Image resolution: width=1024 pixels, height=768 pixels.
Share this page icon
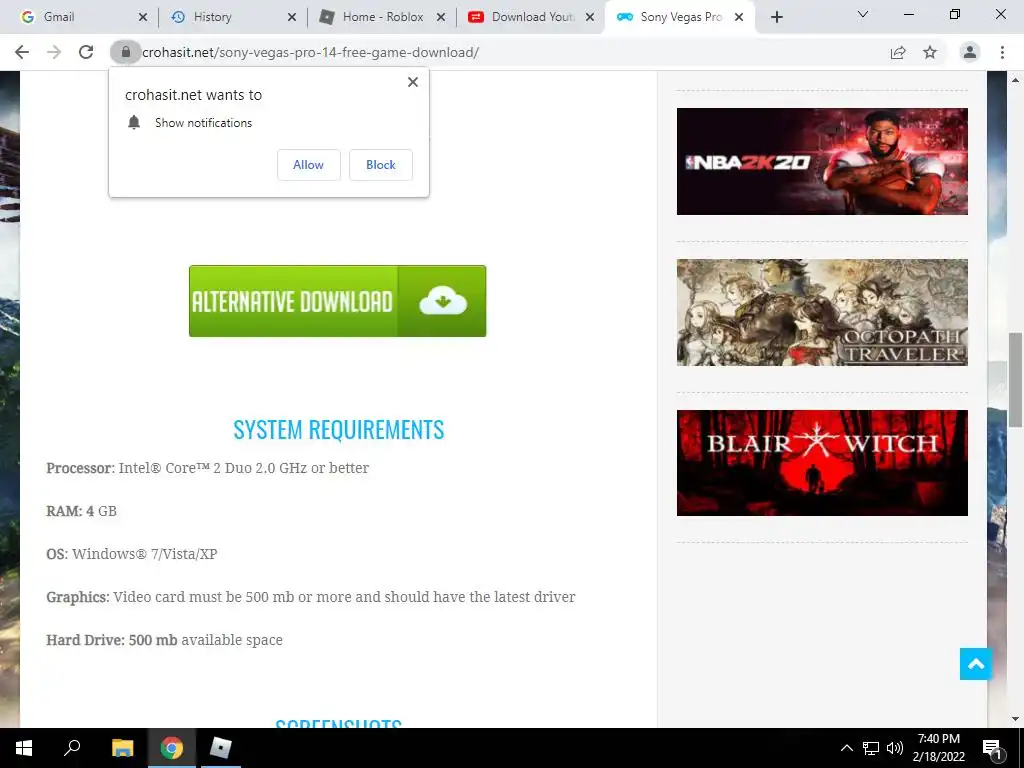[898, 52]
